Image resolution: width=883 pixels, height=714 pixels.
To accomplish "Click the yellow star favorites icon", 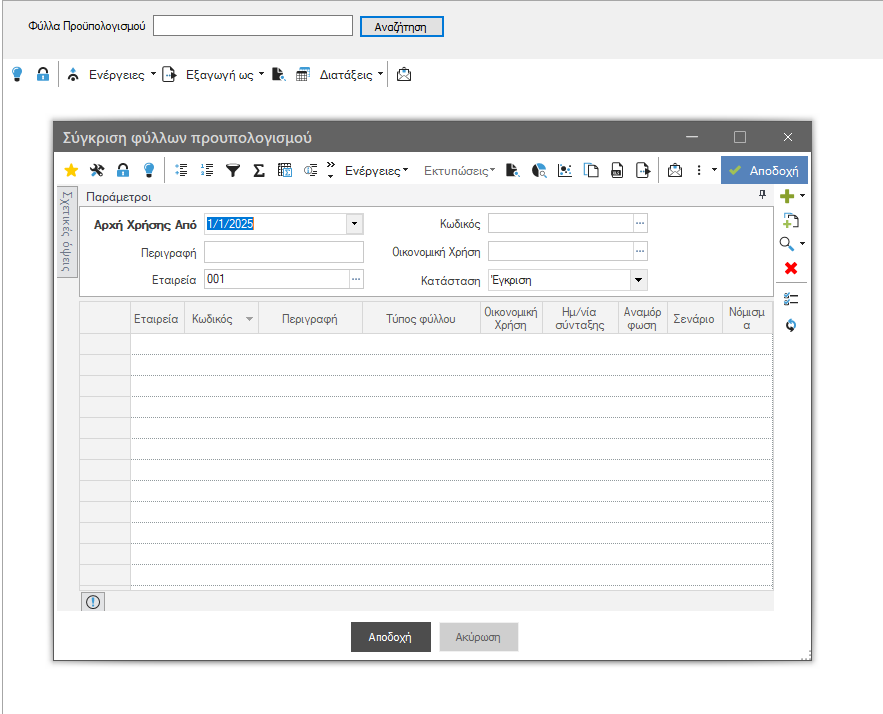I will [71, 170].
